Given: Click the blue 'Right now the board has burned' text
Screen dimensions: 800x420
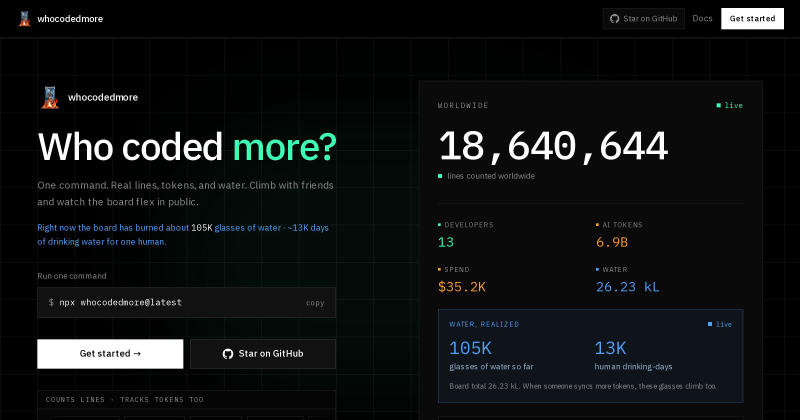Looking at the screenshot, I should point(183,235).
